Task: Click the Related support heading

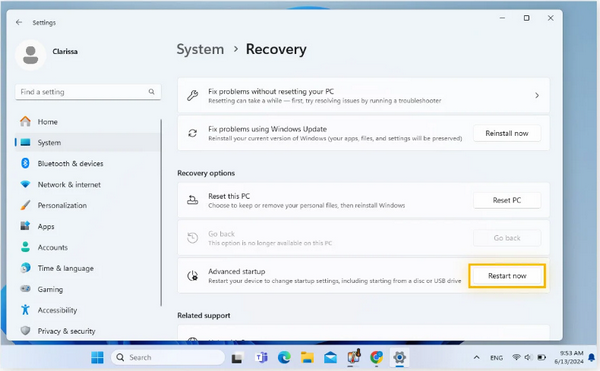Action: click(204, 316)
